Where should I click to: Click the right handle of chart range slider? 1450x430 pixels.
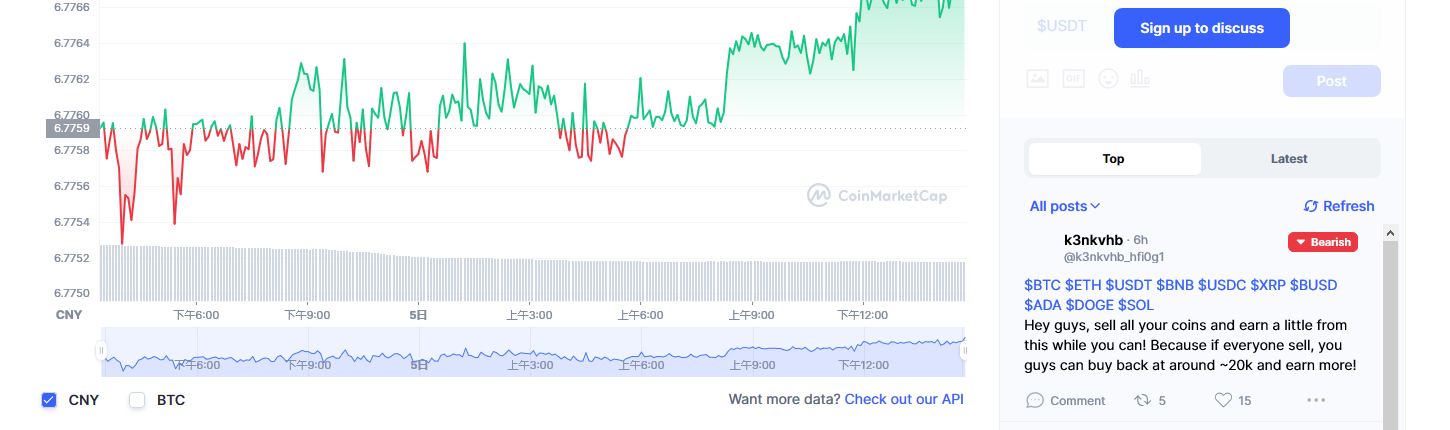click(x=964, y=350)
